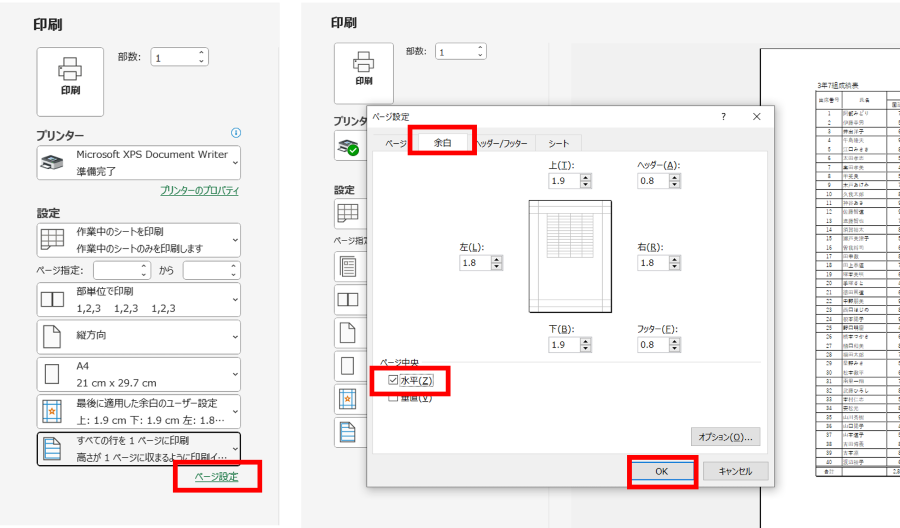Click the orientation page icon in right panel
Image resolution: width=900 pixels, height=528 pixels.
[x=348, y=333]
